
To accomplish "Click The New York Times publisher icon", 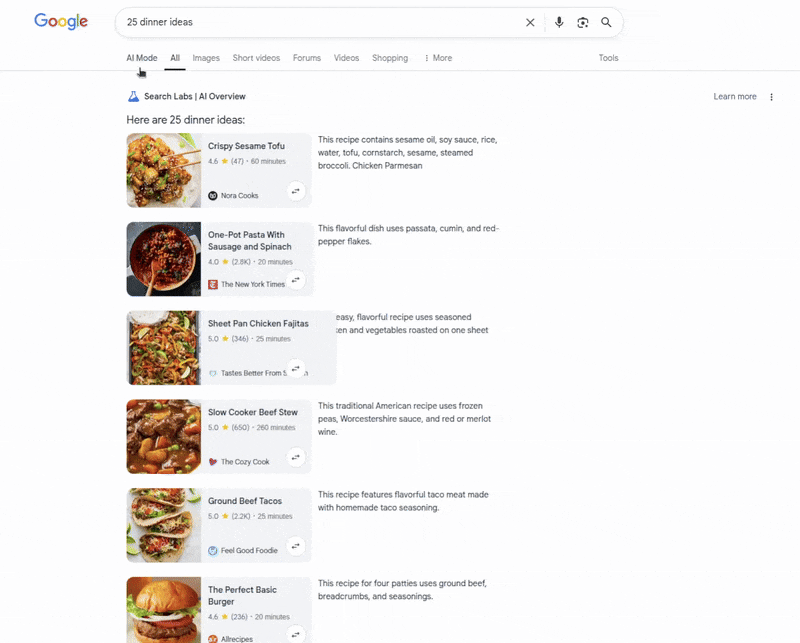I will click(x=211, y=284).
